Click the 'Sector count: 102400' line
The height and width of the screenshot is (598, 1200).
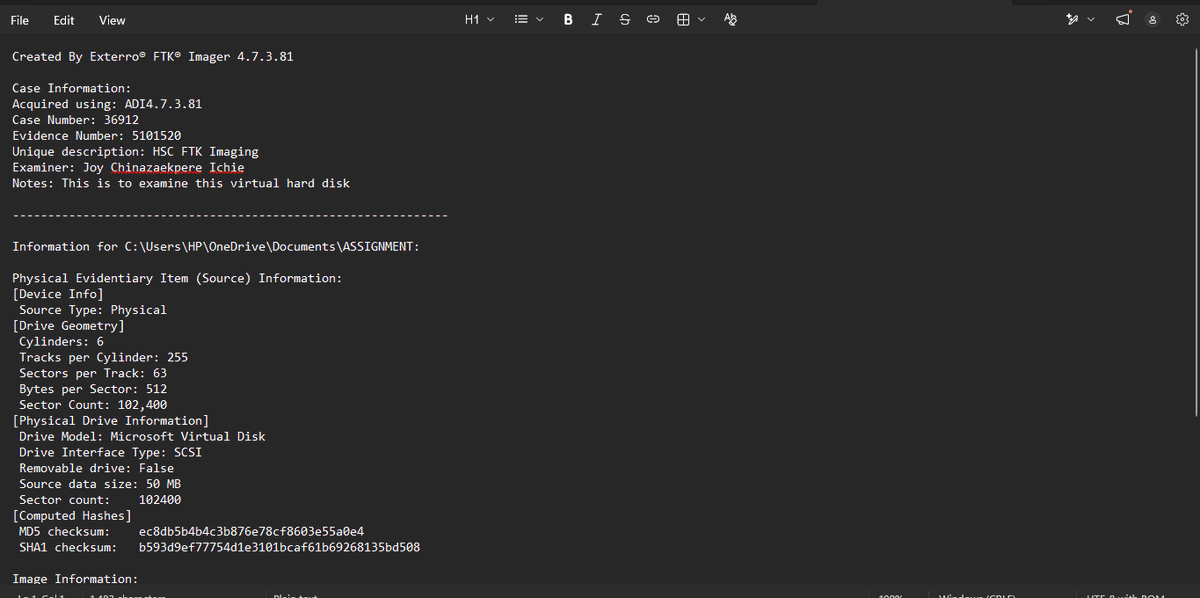coord(100,500)
